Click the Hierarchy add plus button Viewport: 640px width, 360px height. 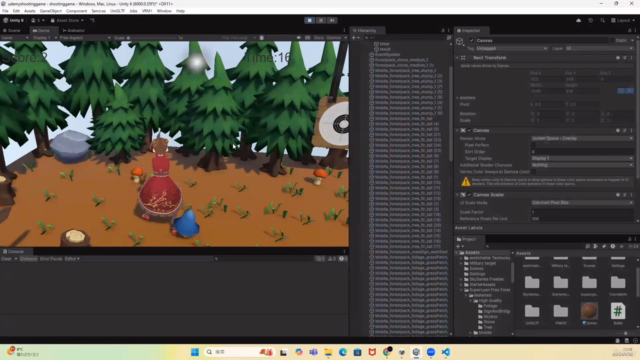[x=354, y=38]
